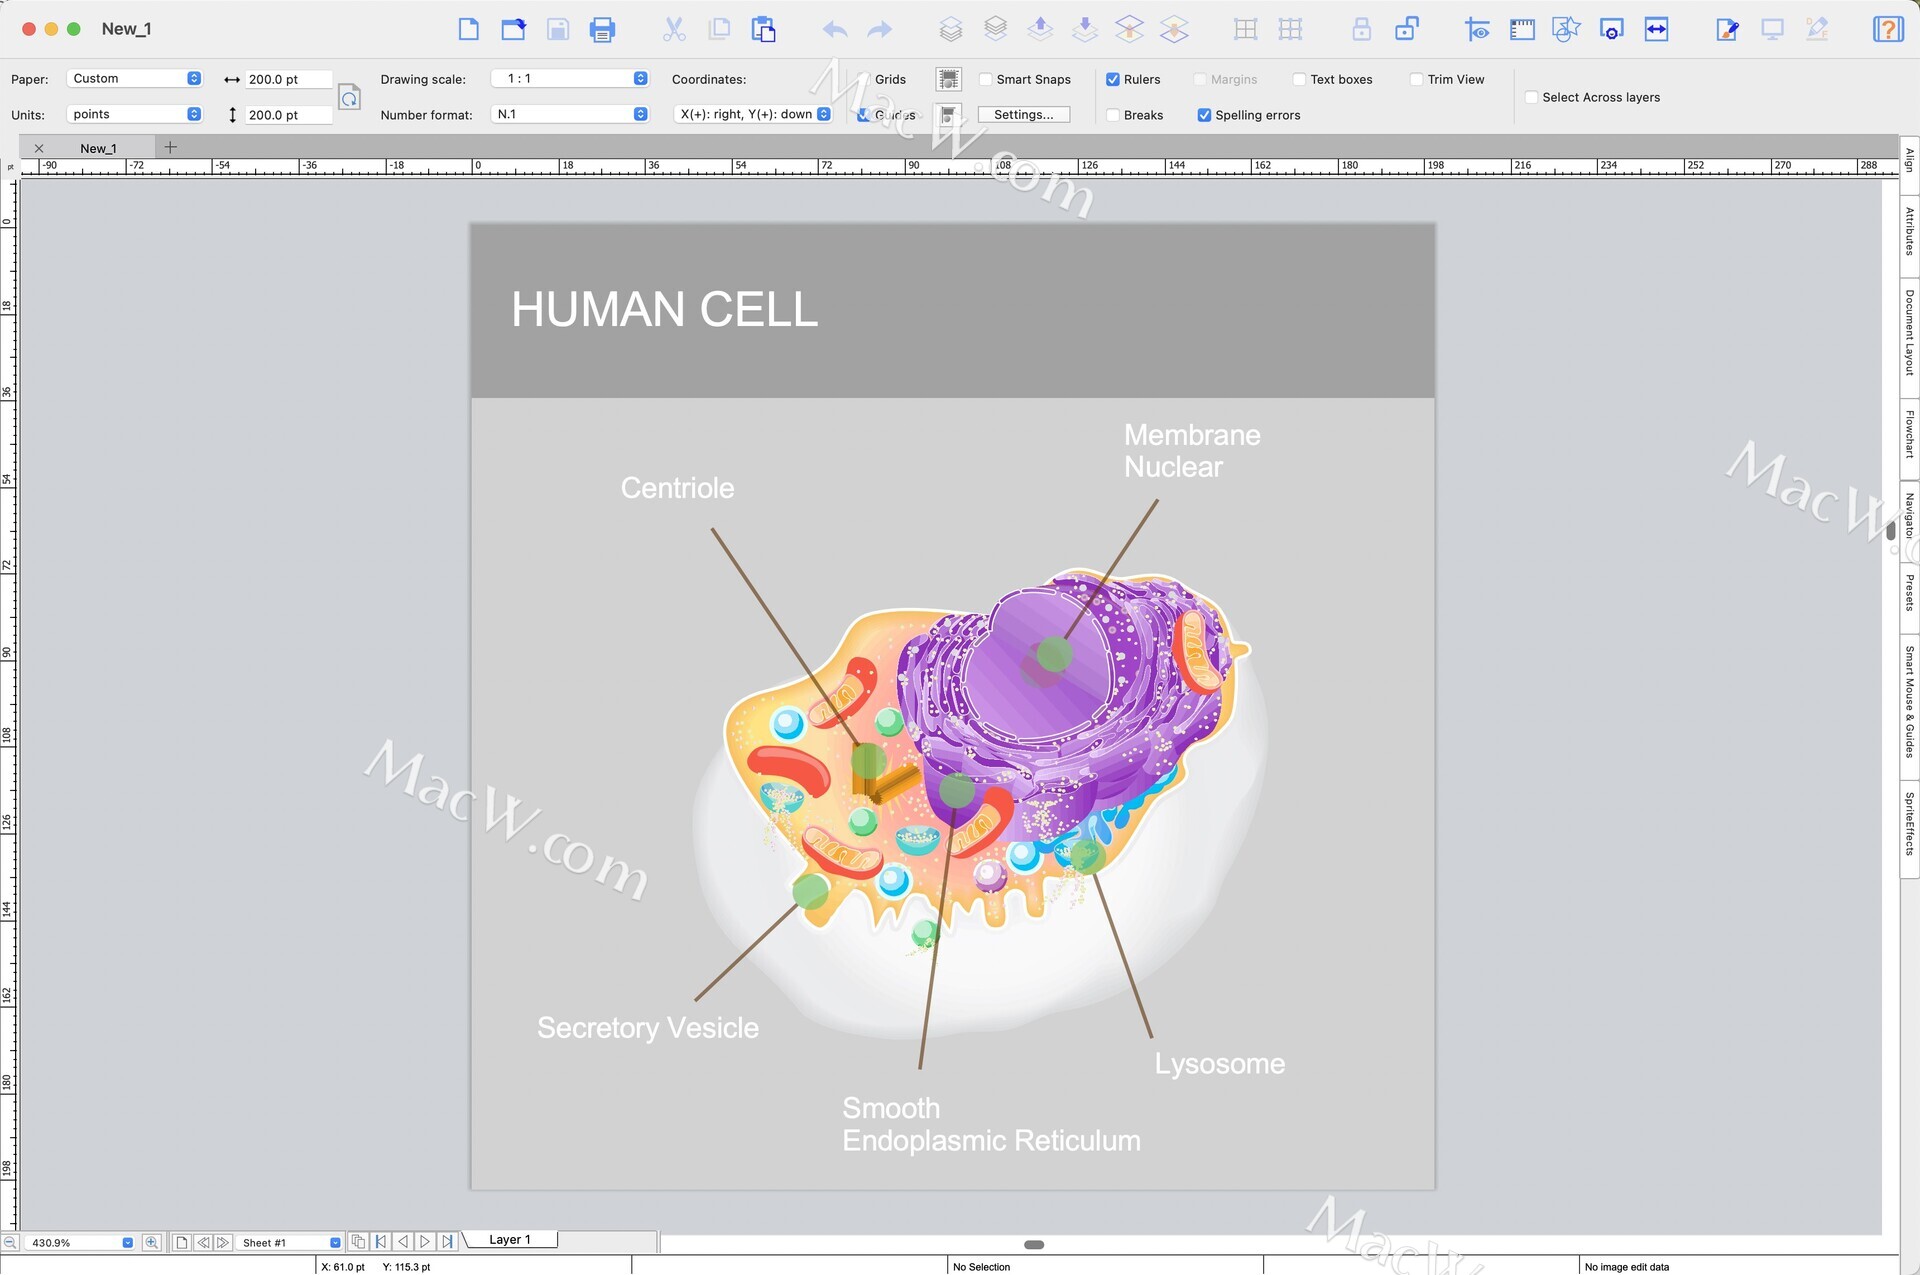The width and height of the screenshot is (1920, 1275).
Task: Click the Undo arrow icon
Action: pos(835,29)
